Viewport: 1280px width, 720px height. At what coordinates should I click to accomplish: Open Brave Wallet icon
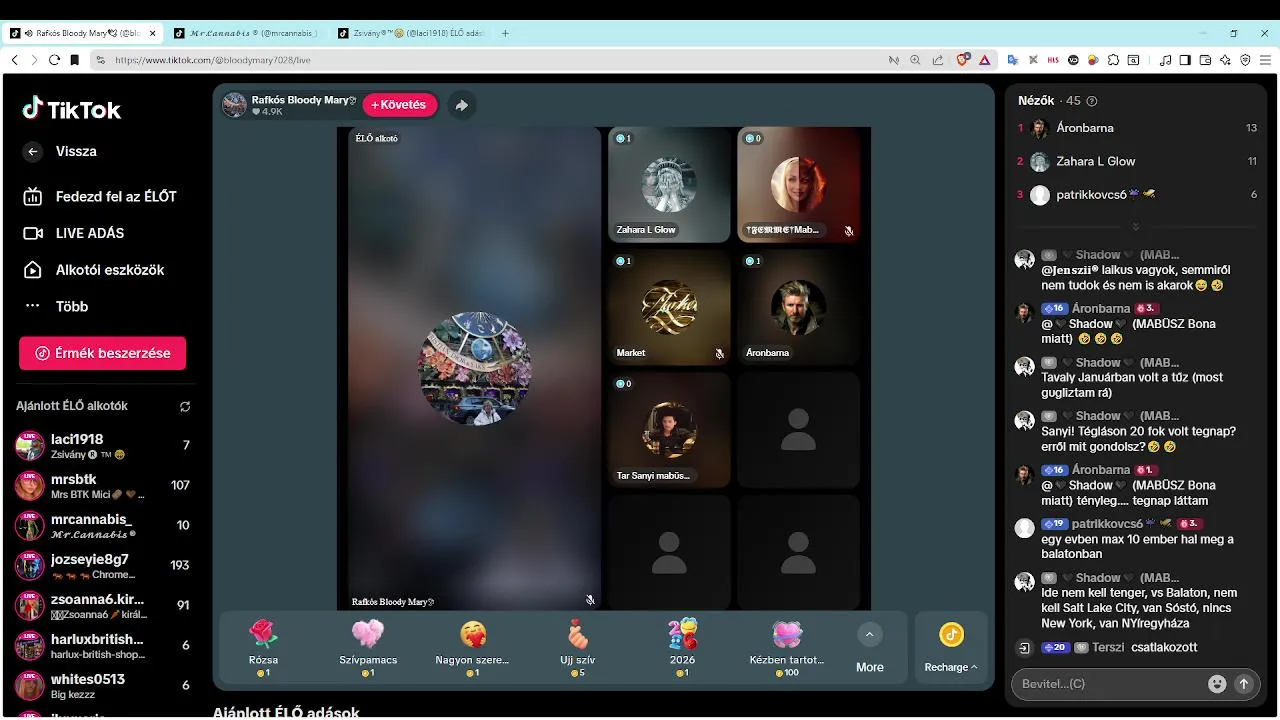pyautogui.click(x=1205, y=60)
